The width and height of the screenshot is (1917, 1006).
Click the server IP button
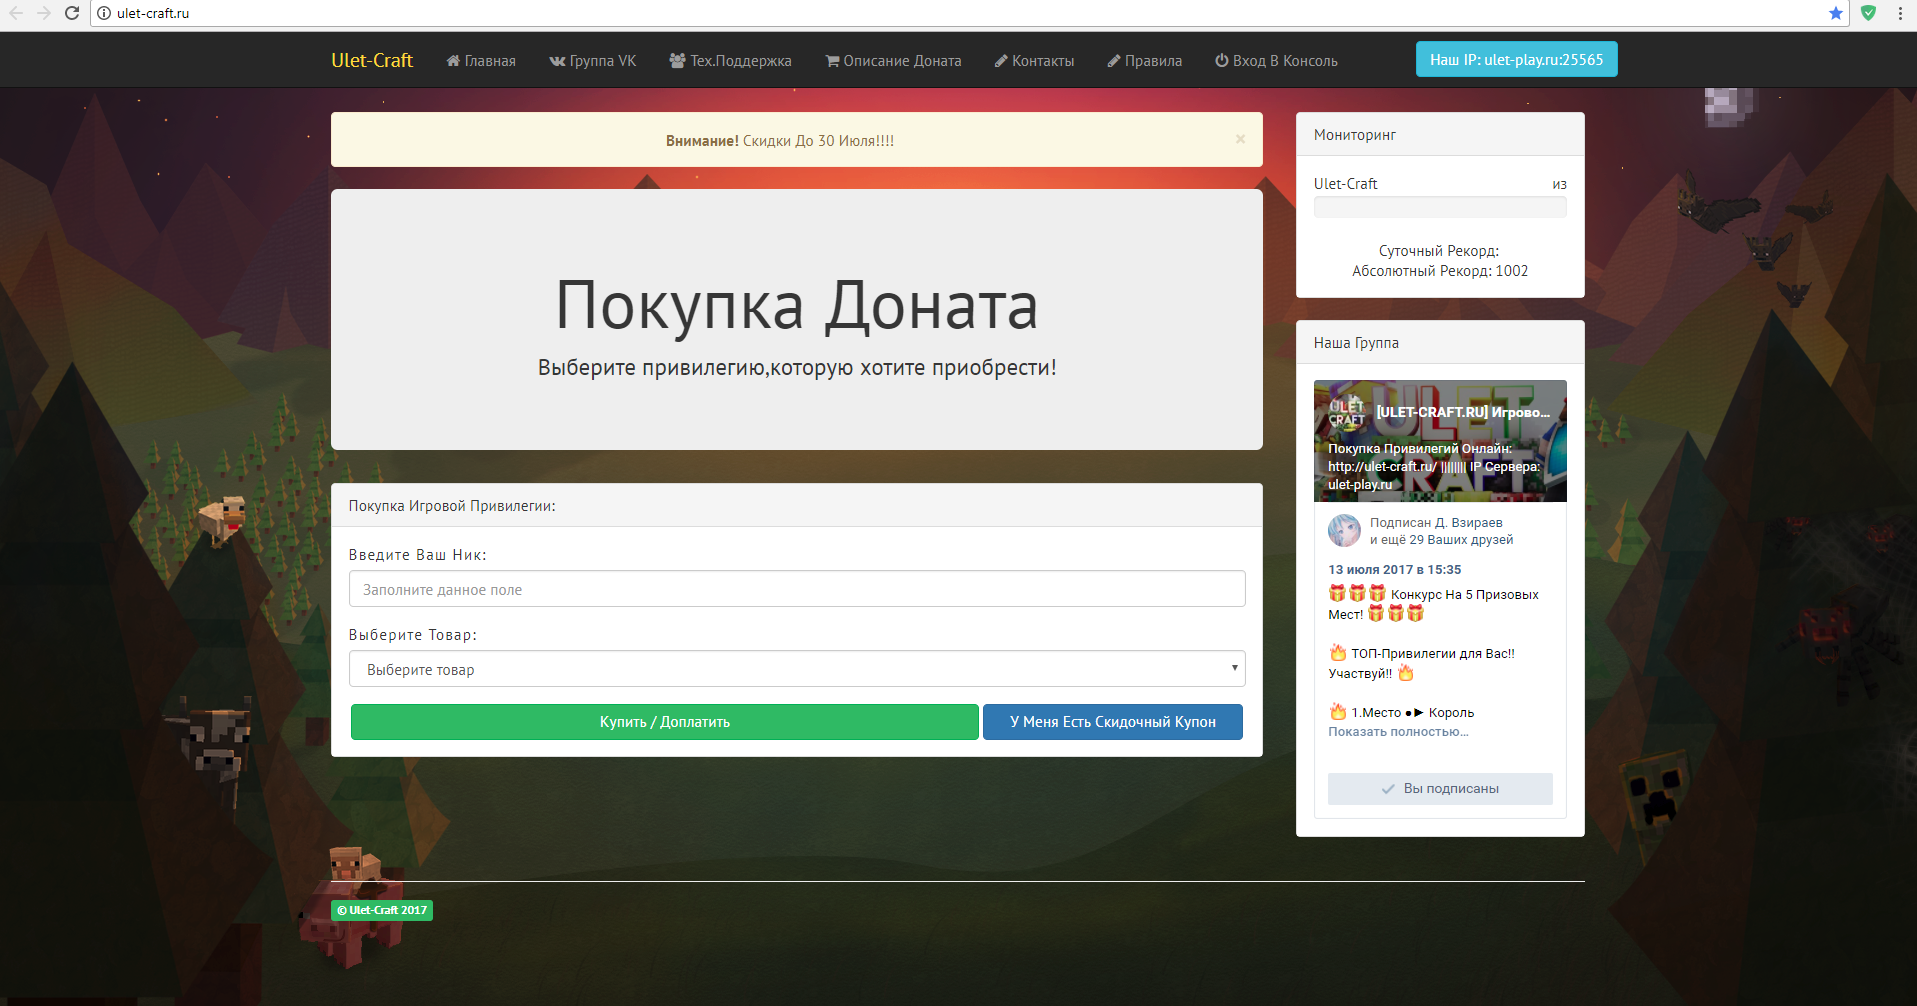coord(1516,60)
